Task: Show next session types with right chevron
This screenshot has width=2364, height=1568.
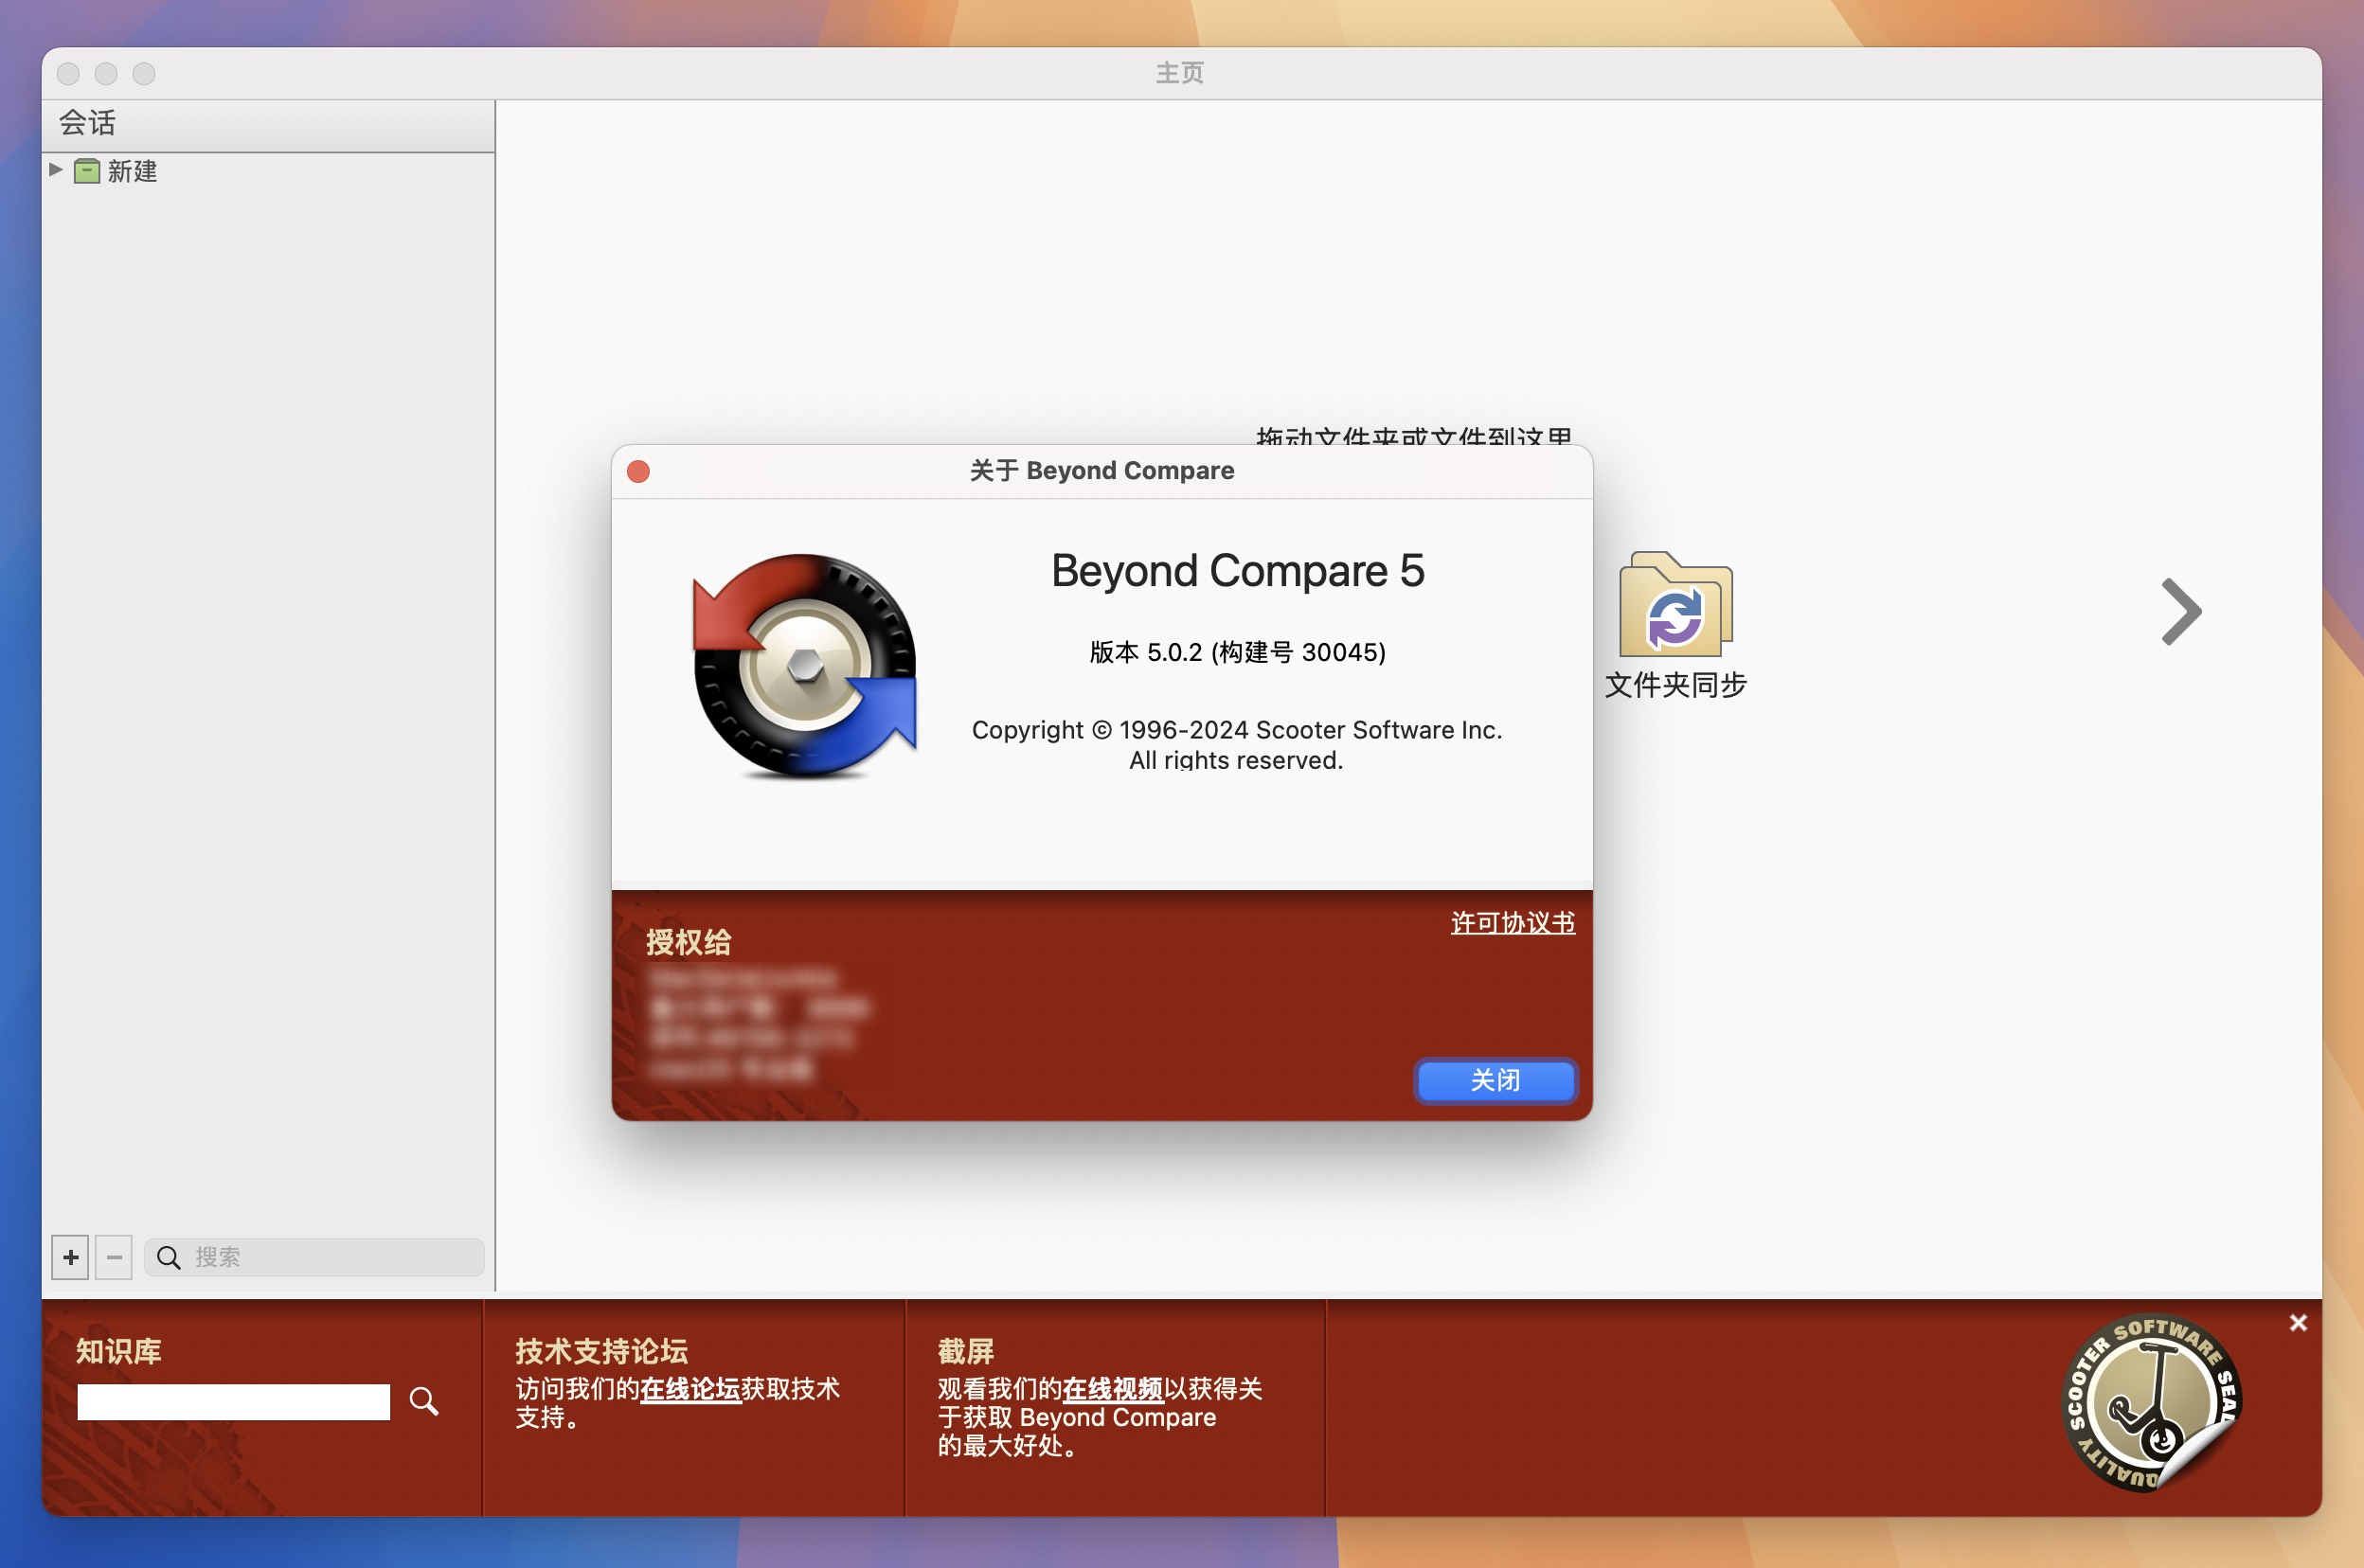Action: point(2181,611)
